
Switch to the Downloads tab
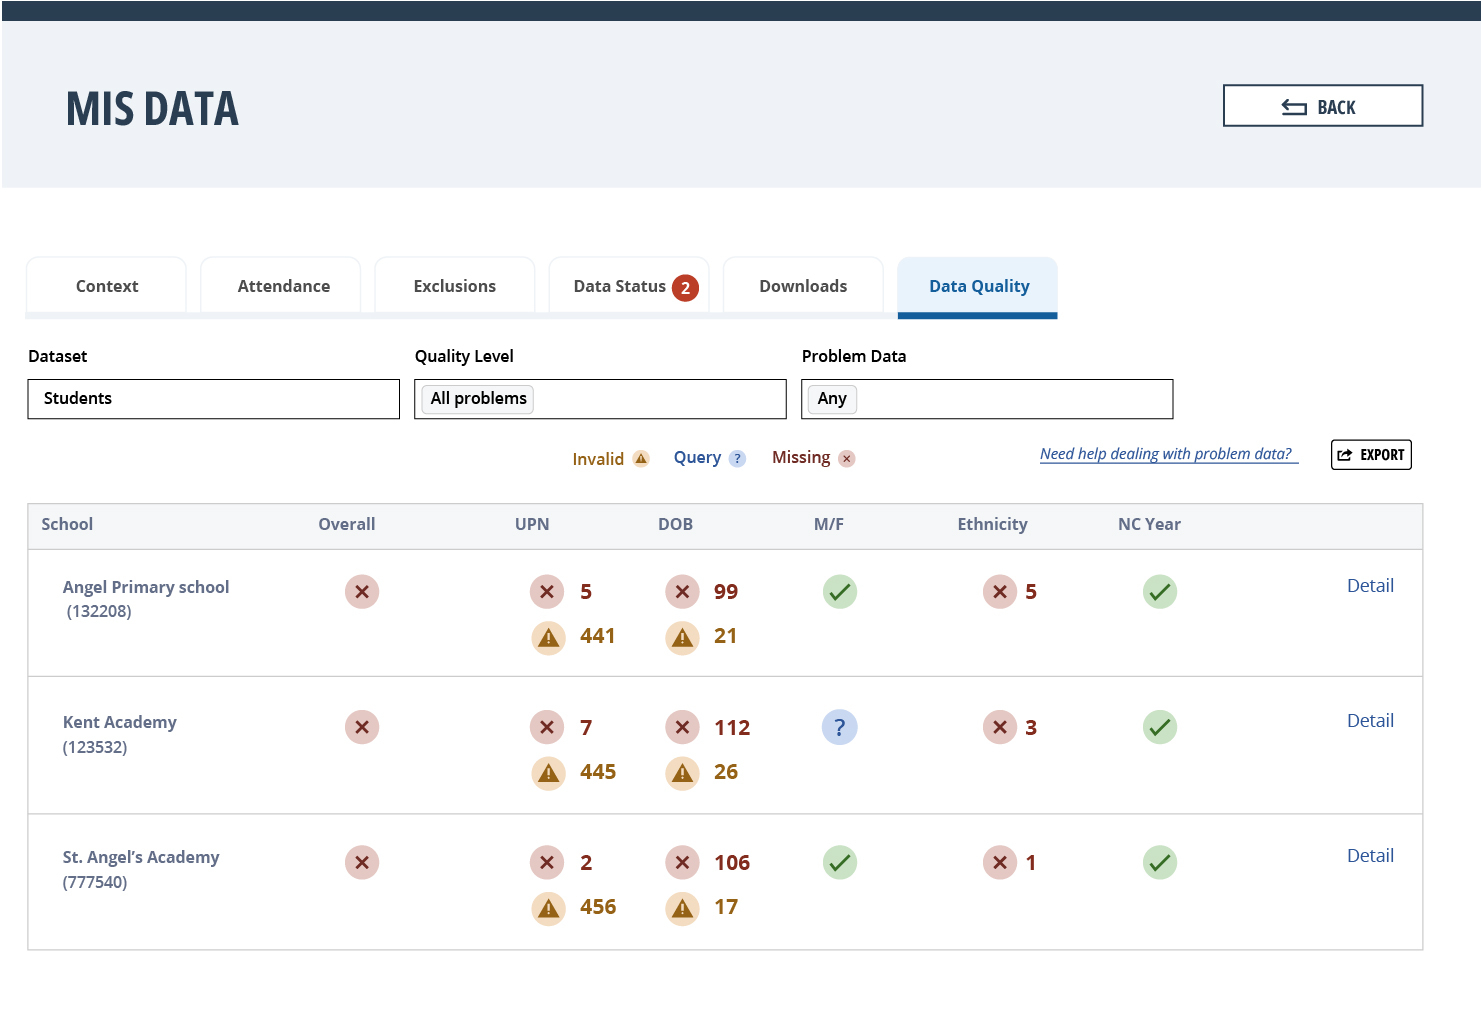point(803,286)
